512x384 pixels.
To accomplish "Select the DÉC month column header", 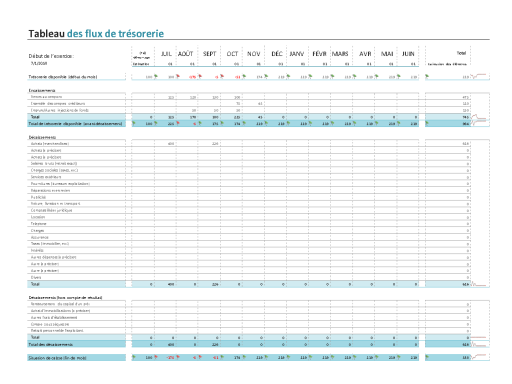I will 277,54.
